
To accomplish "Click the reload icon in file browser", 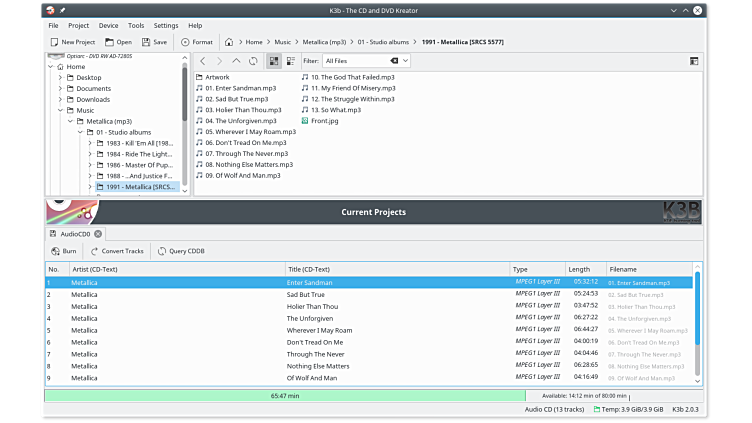I will coord(253,61).
